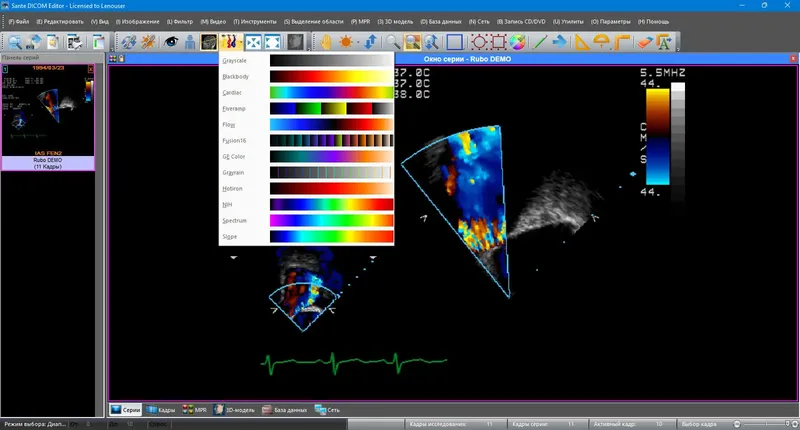Select the text annotation A tool

pyautogui.click(x=664, y=42)
